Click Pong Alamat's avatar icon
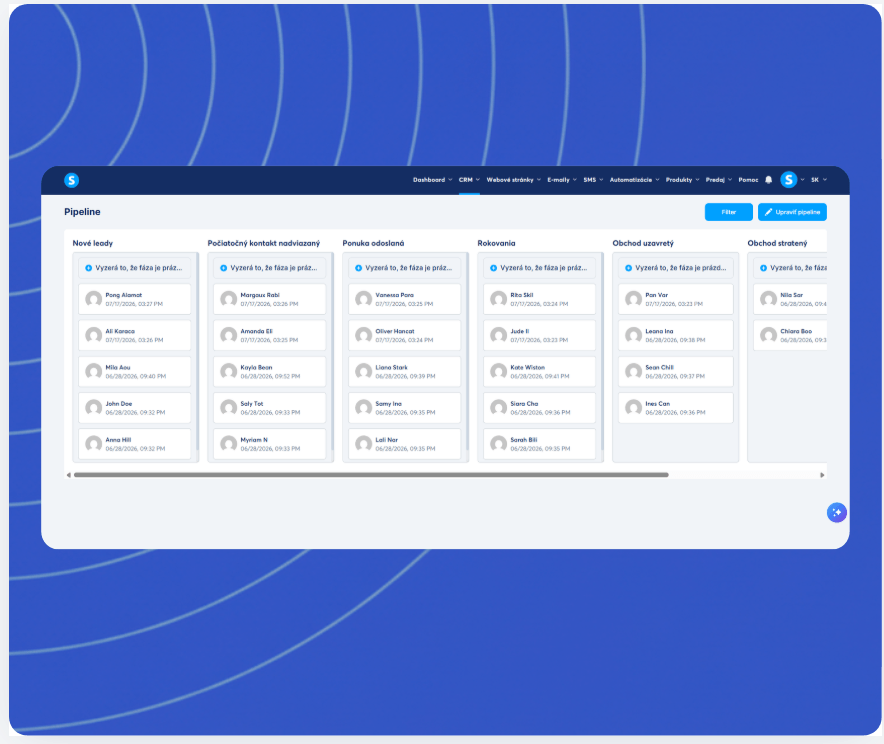This screenshot has width=884, height=744. point(94,299)
